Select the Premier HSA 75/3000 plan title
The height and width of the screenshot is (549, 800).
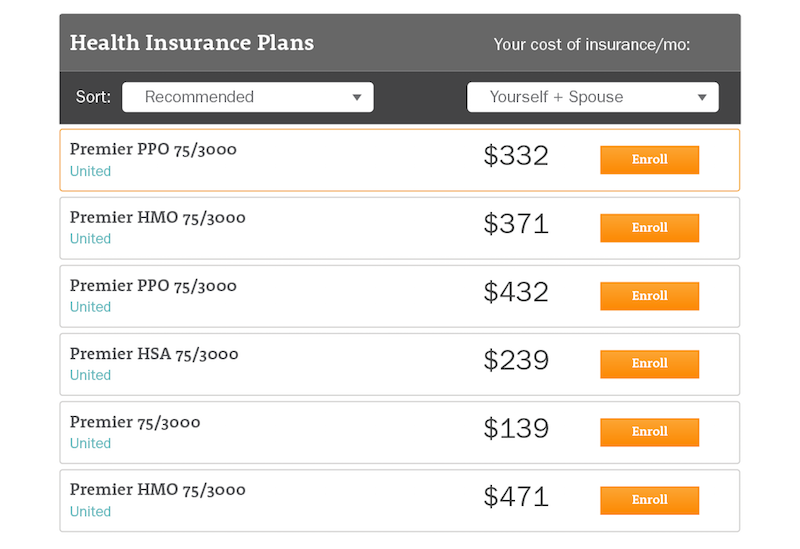154,354
